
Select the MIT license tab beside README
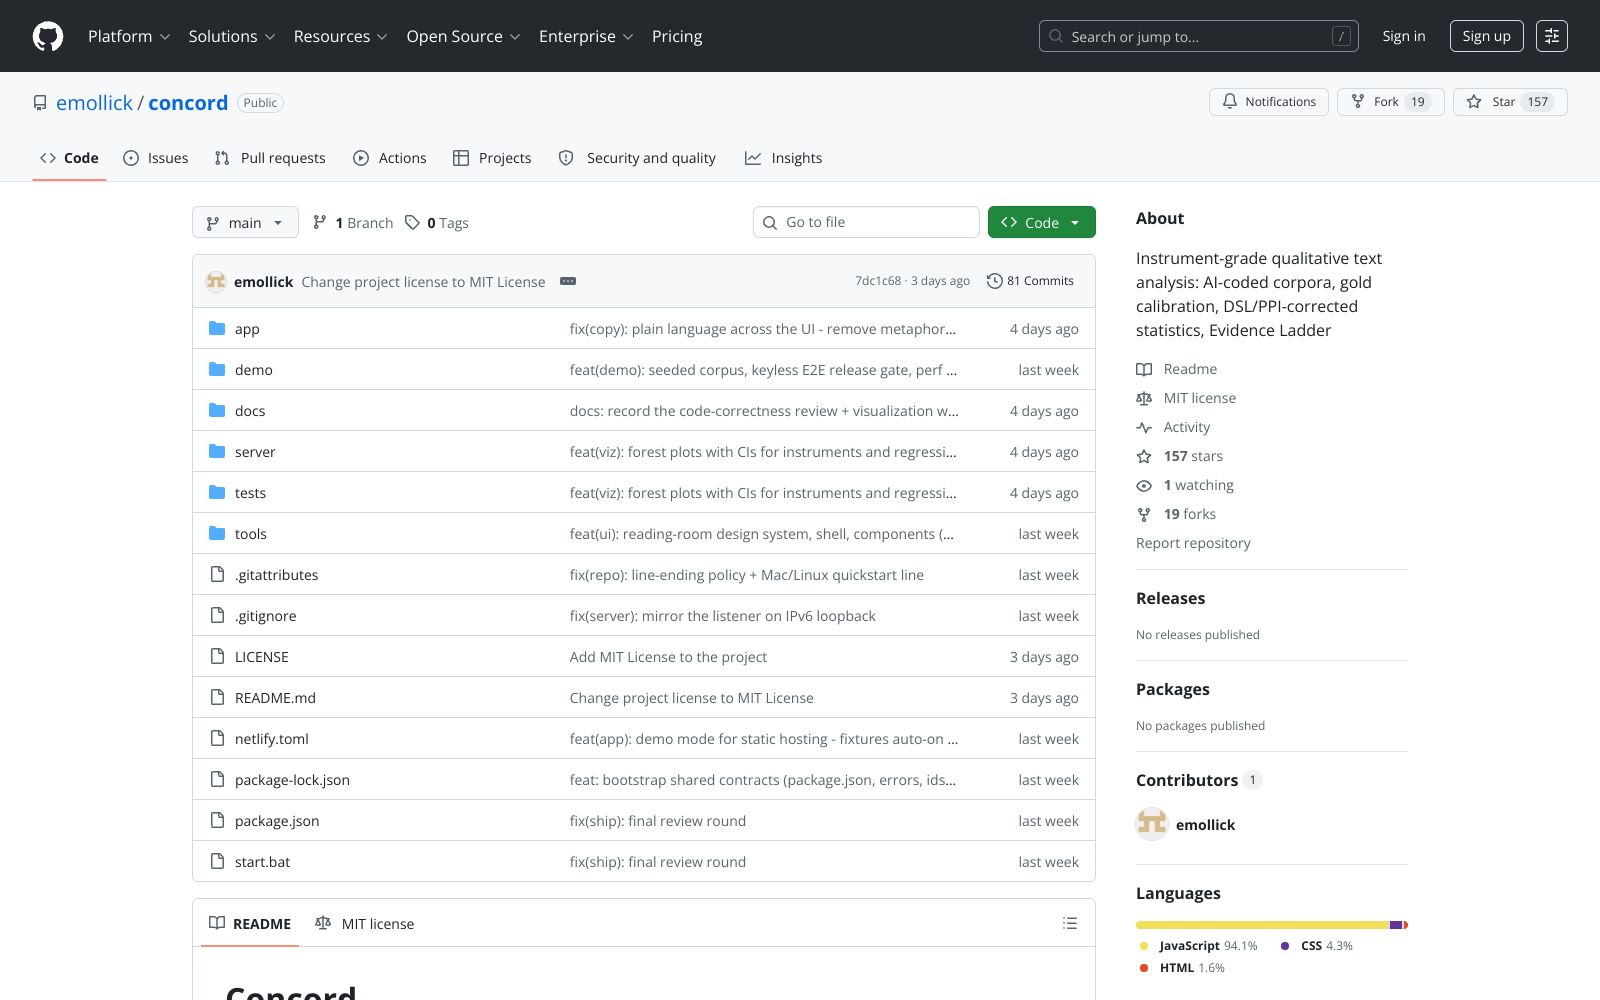coord(364,923)
